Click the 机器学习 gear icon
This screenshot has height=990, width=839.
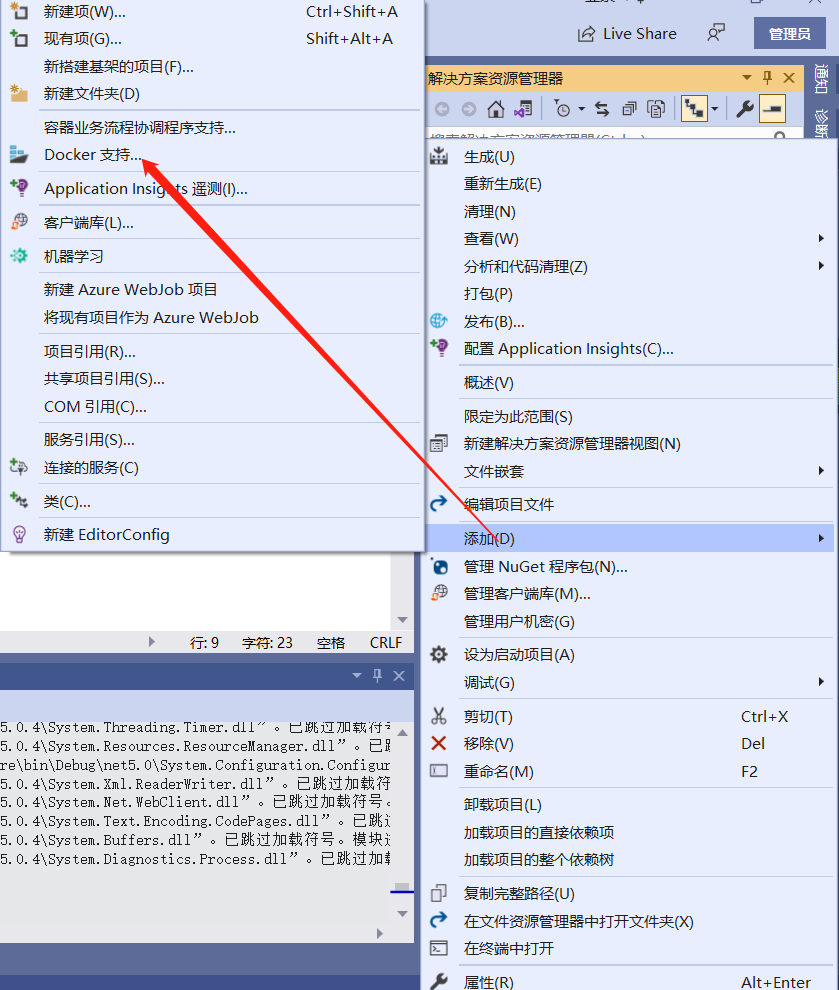(x=19, y=256)
